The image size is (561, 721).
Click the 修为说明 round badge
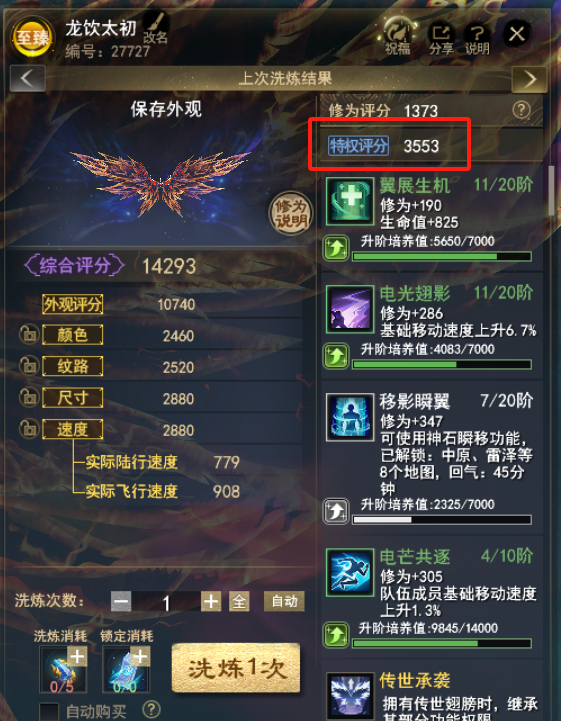pyautogui.click(x=291, y=213)
